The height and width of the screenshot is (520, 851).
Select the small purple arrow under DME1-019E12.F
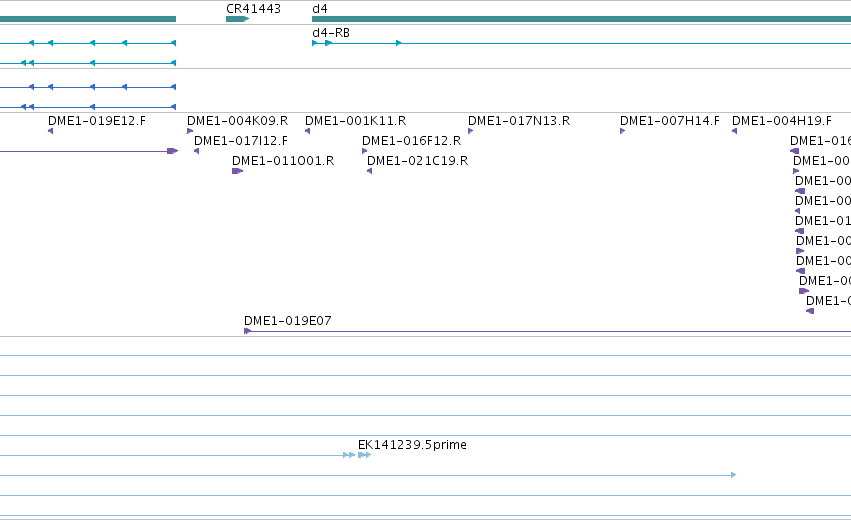point(50,131)
